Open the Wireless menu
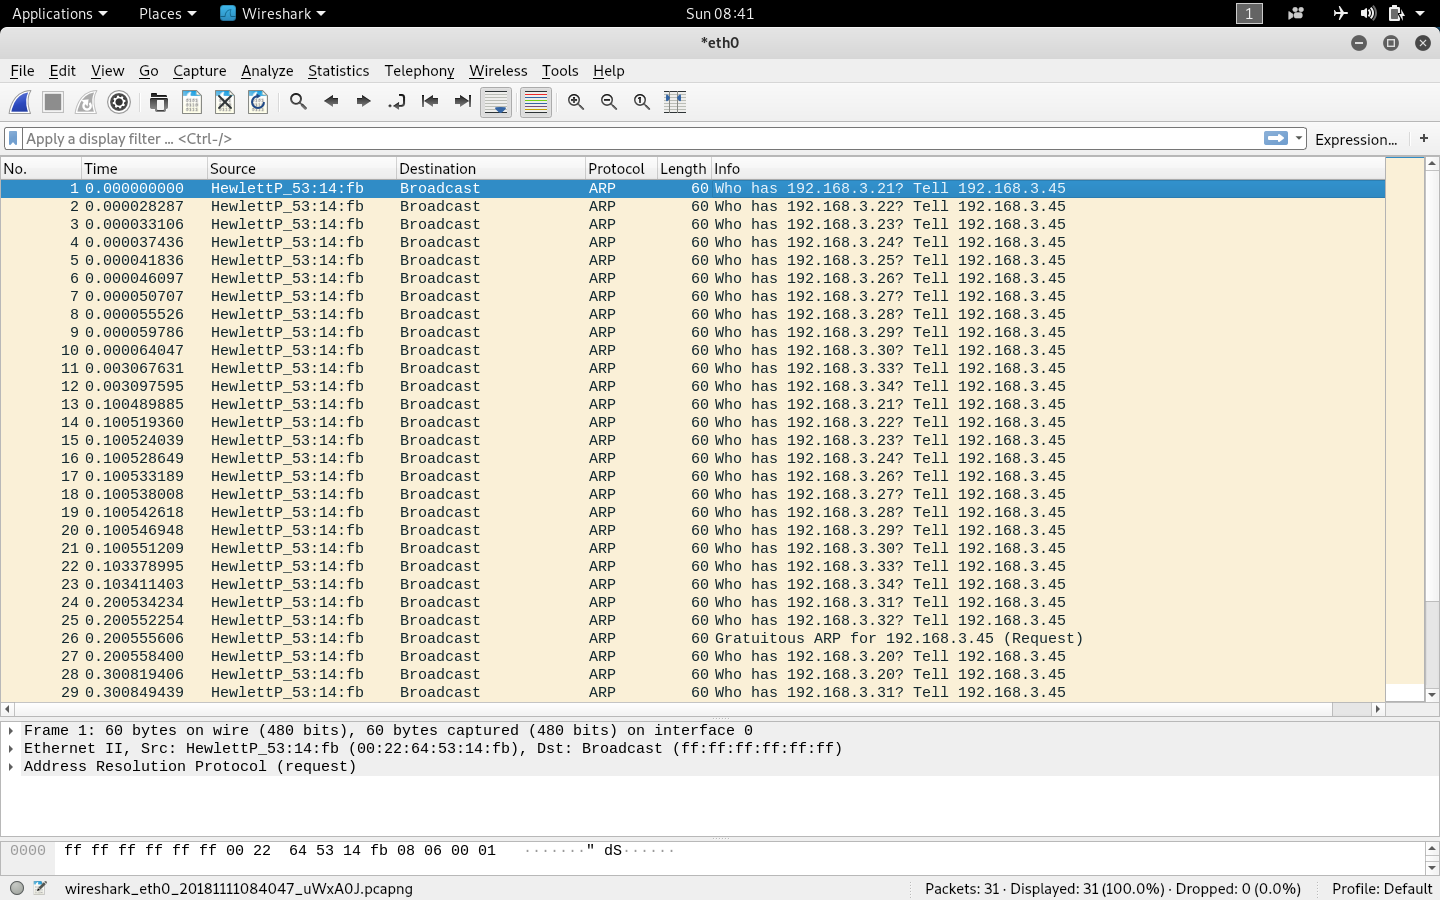The width and height of the screenshot is (1440, 900). click(498, 71)
